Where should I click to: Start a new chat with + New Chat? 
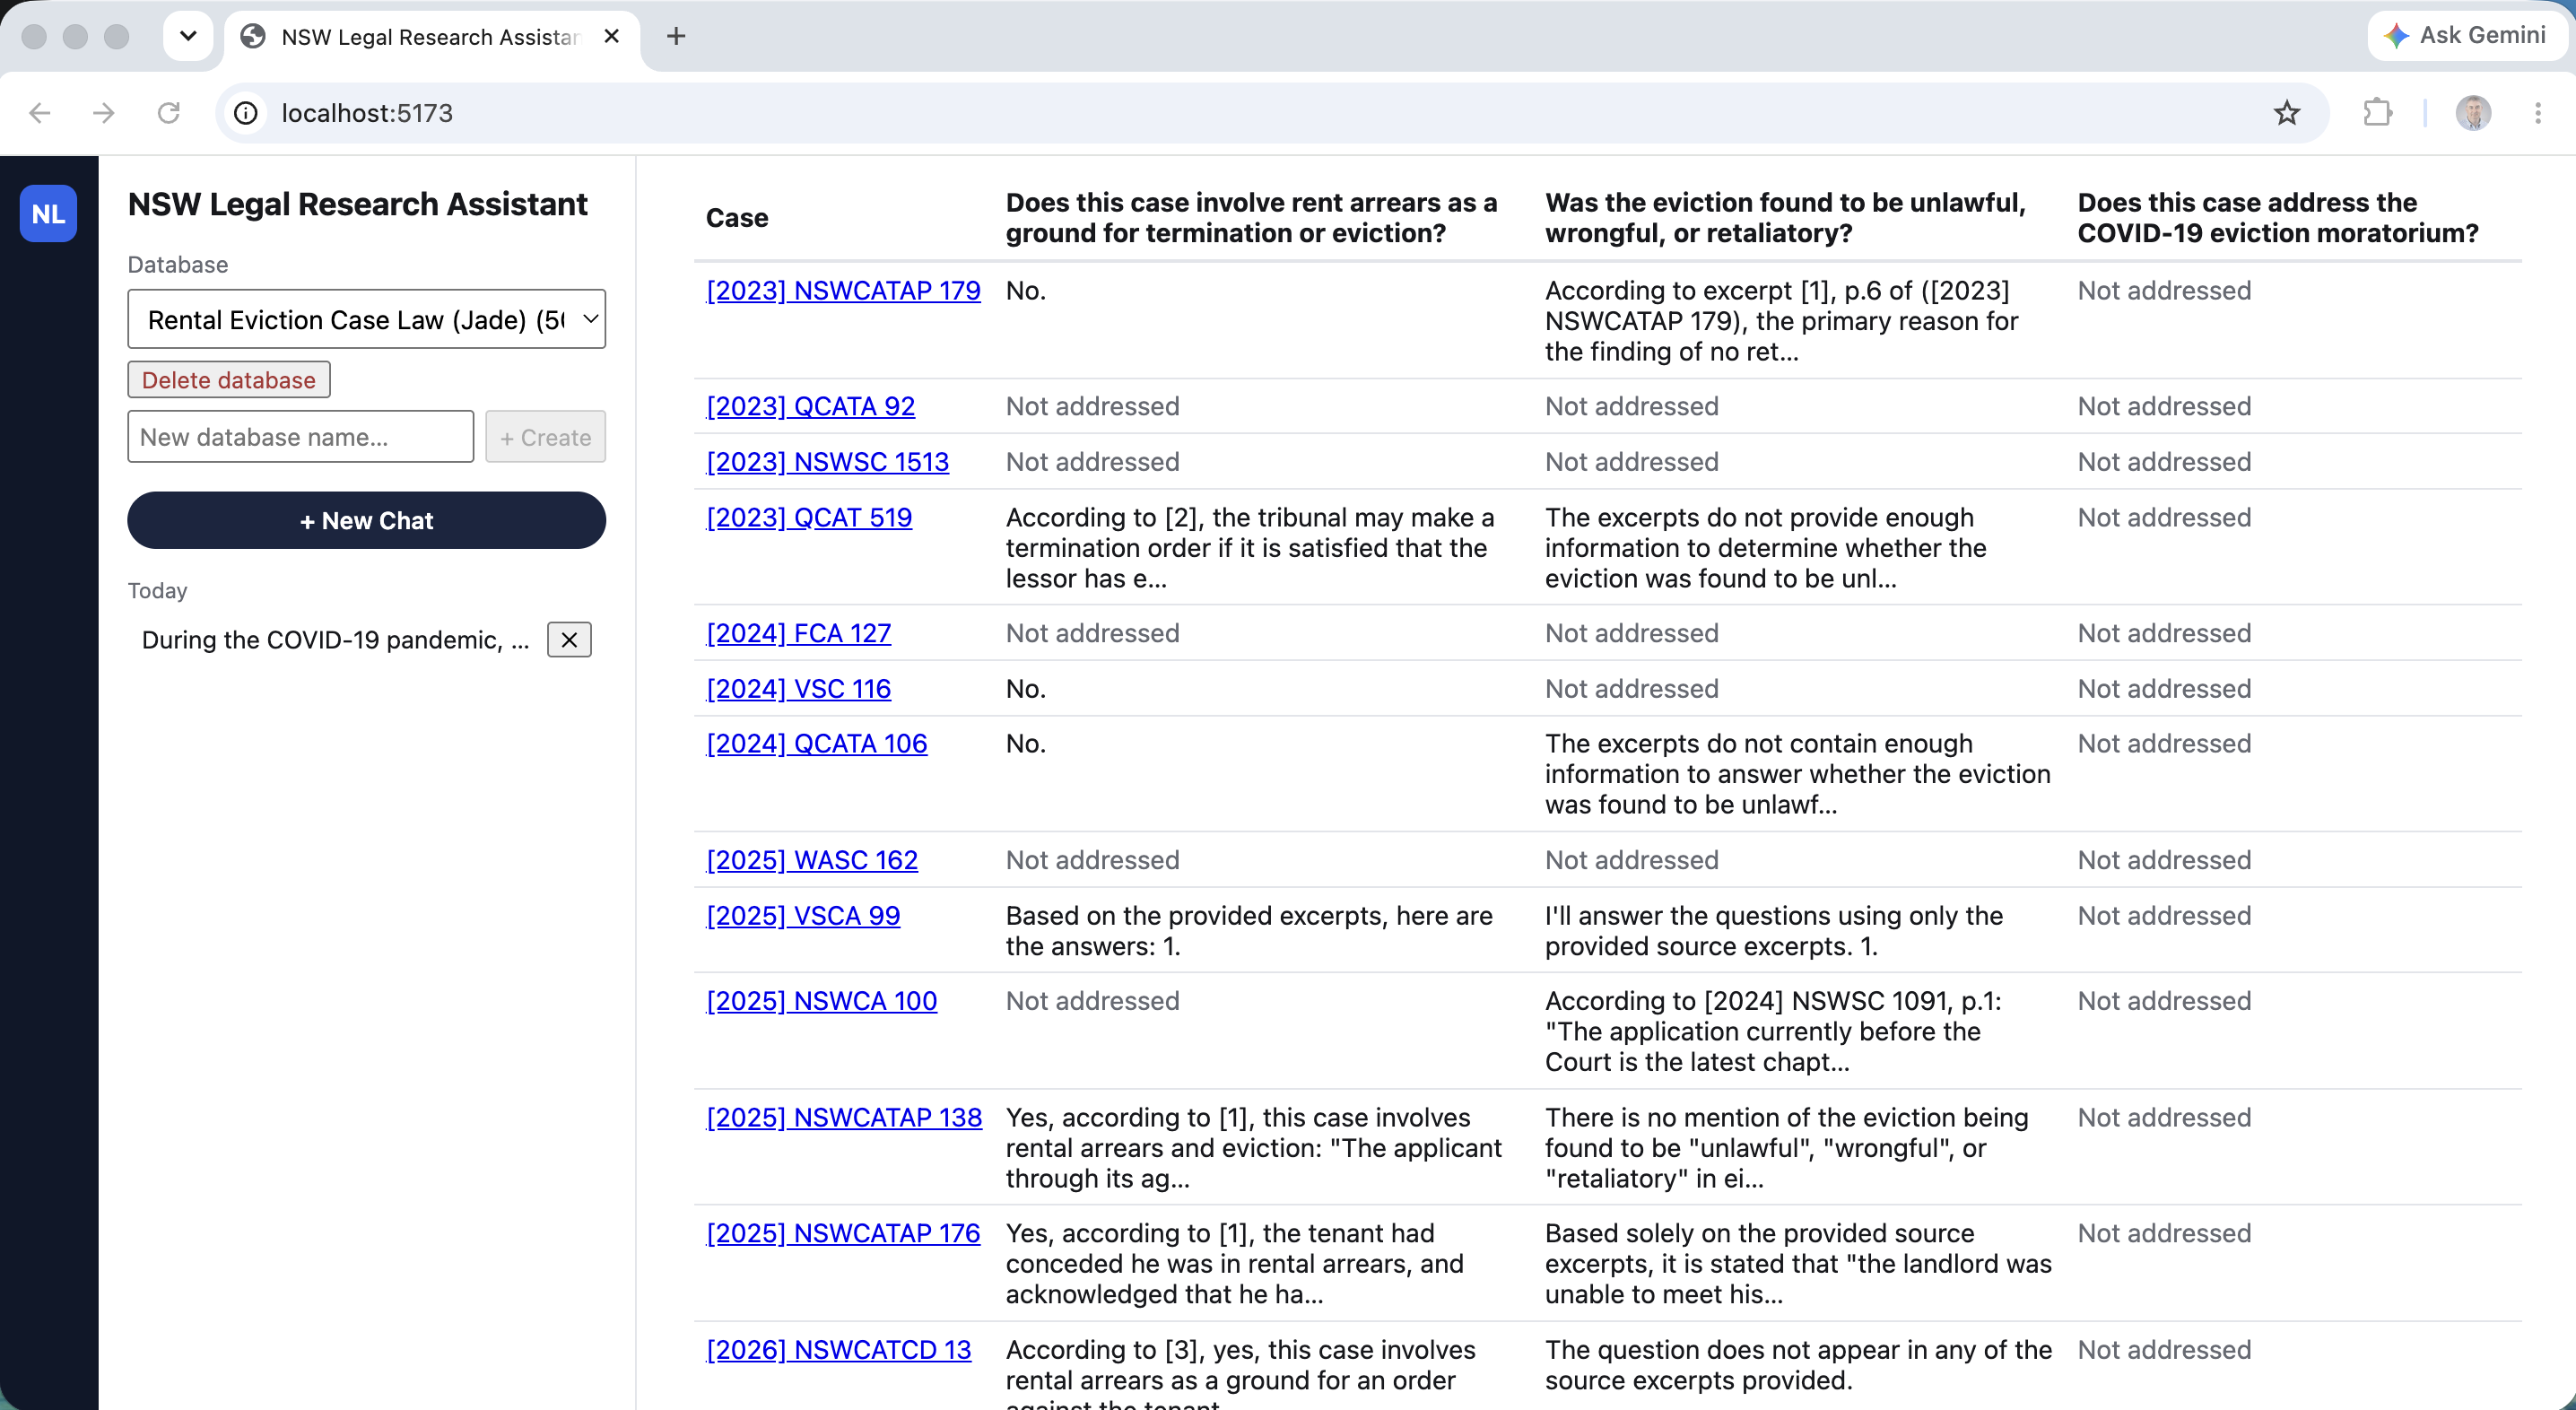click(366, 520)
